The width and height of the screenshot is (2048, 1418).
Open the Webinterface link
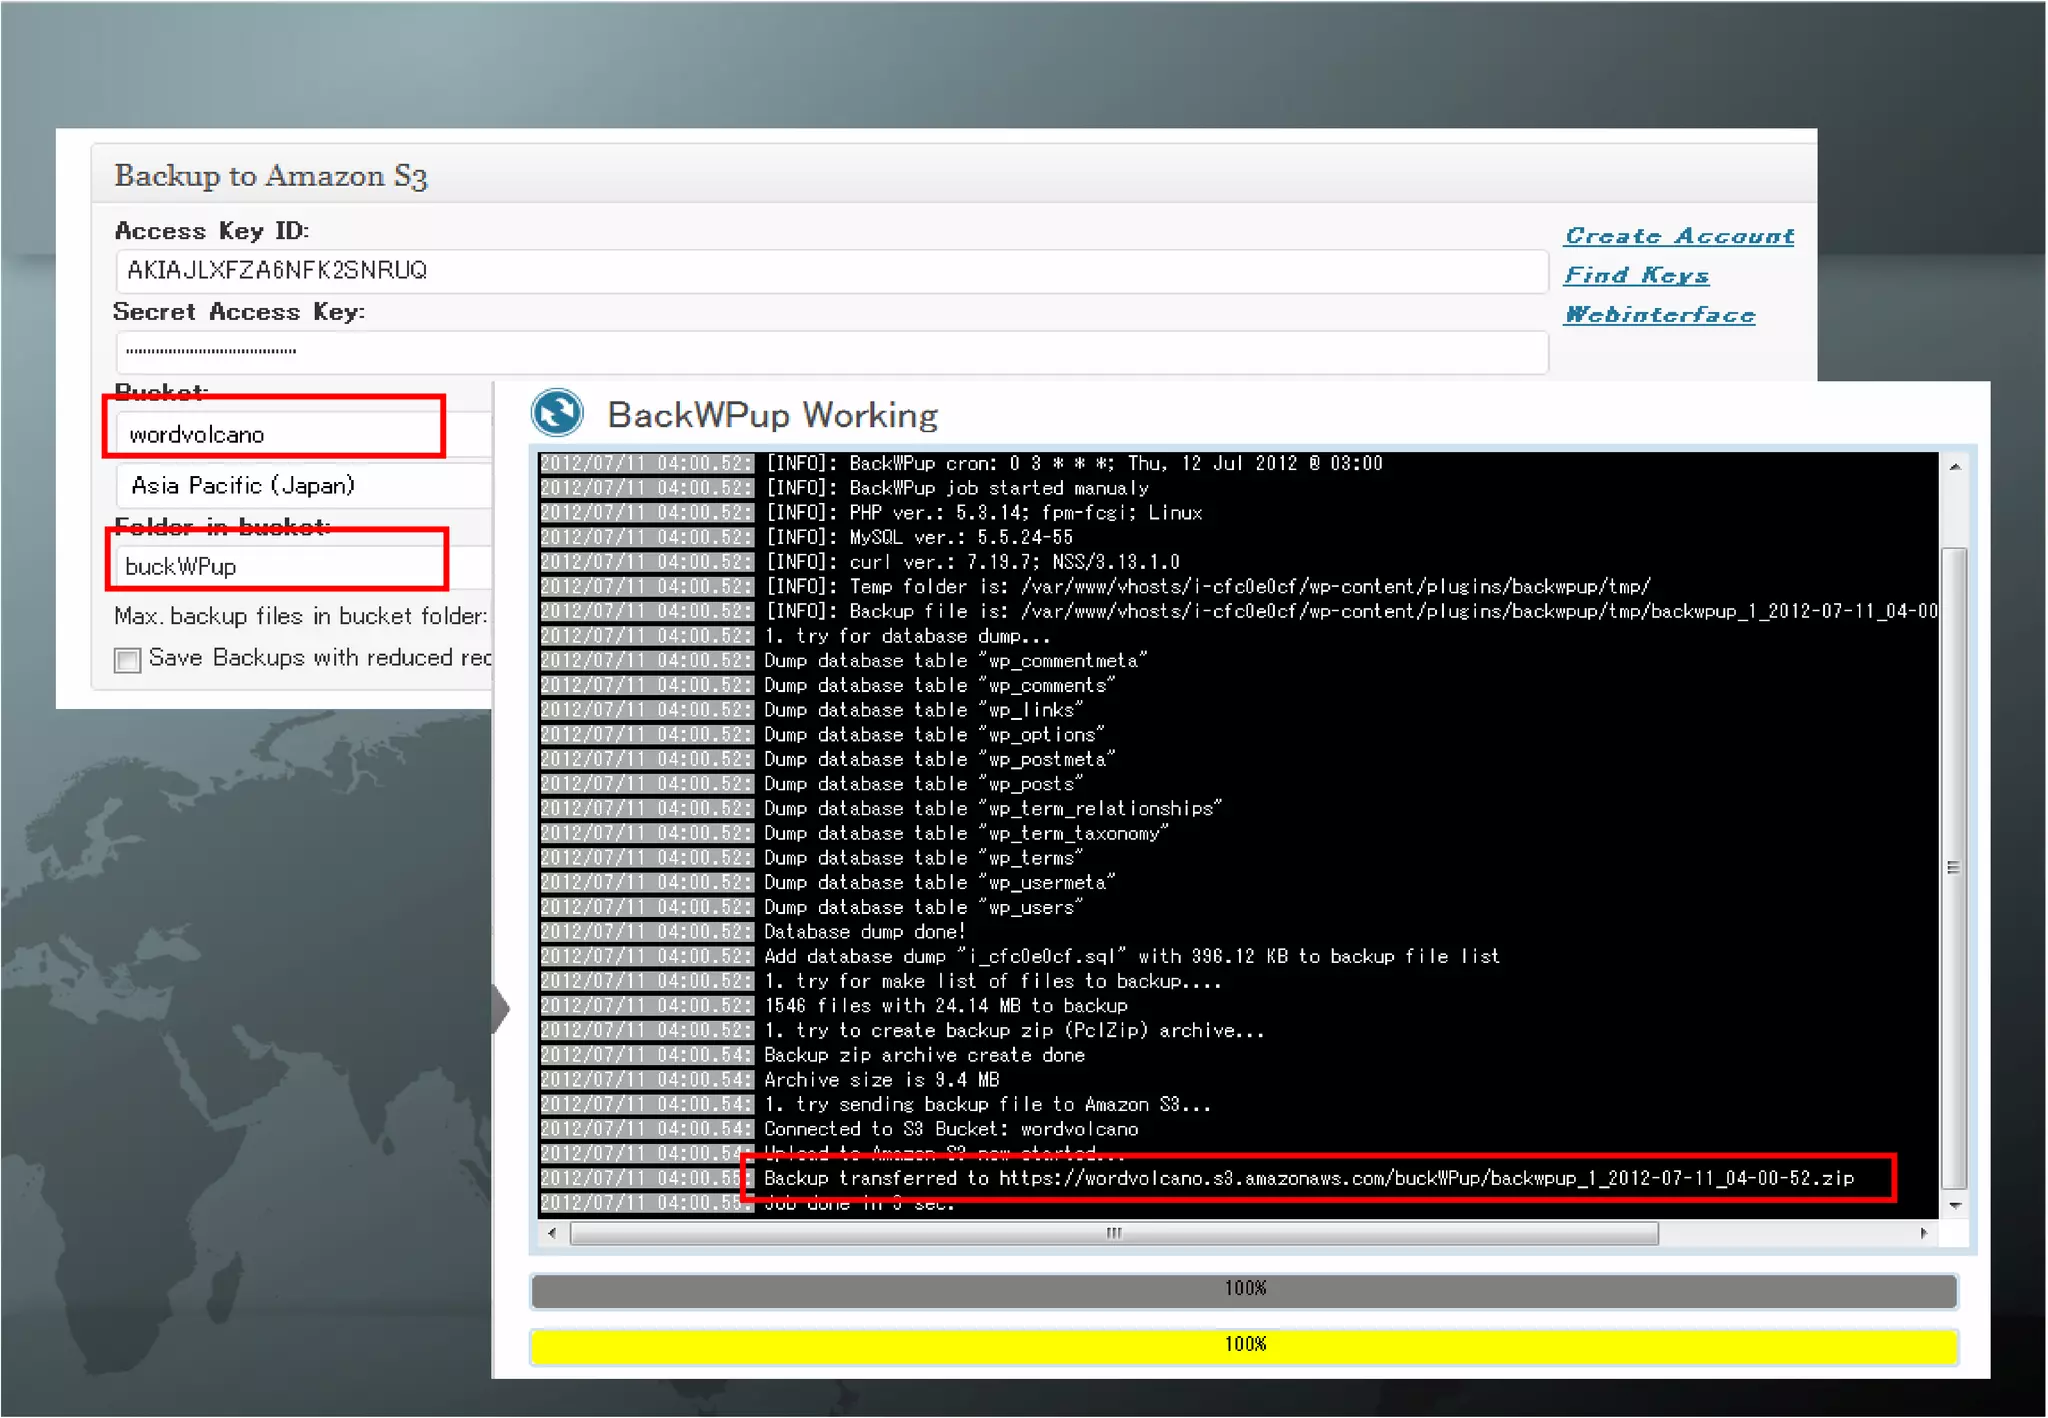click(x=1659, y=315)
